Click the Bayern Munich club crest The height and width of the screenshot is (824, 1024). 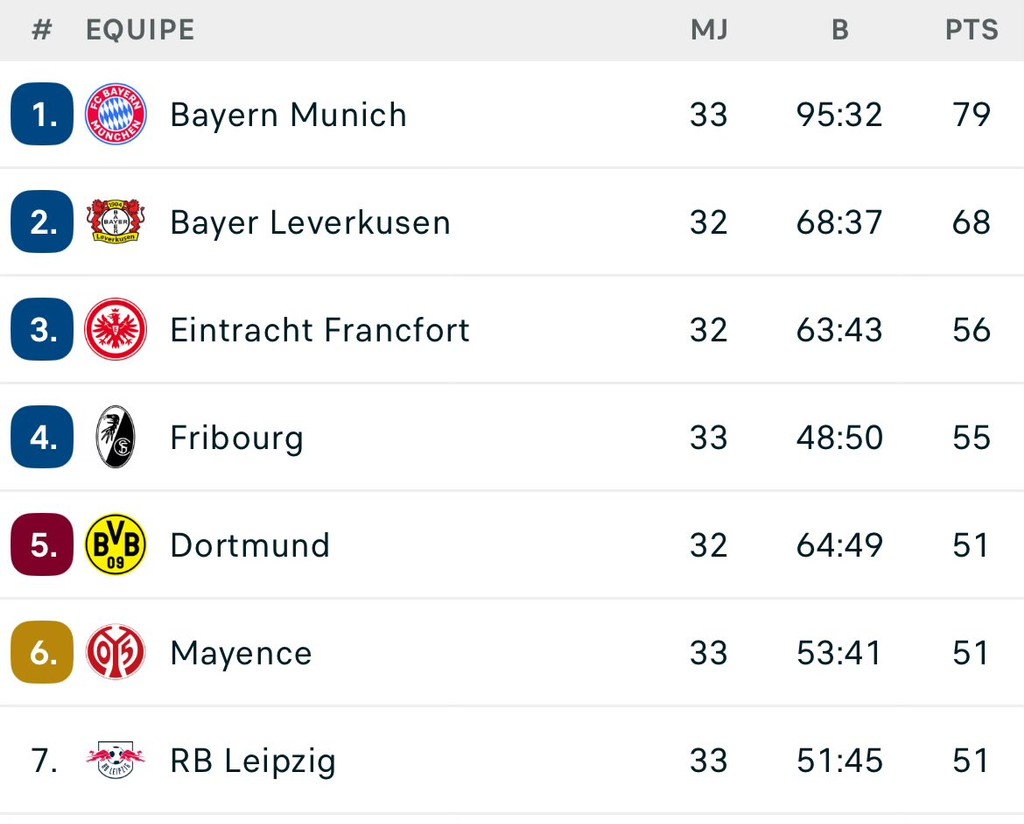[x=116, y=114]
